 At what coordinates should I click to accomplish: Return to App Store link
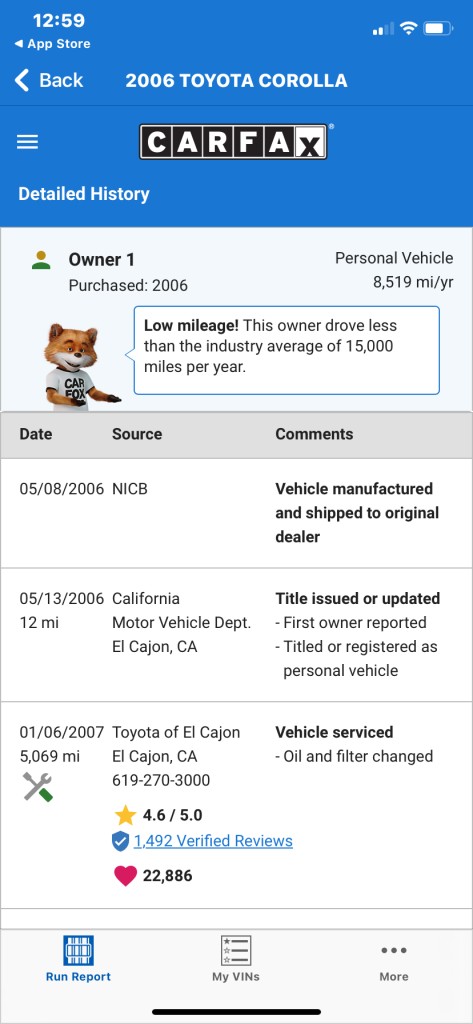click(52, 44)
